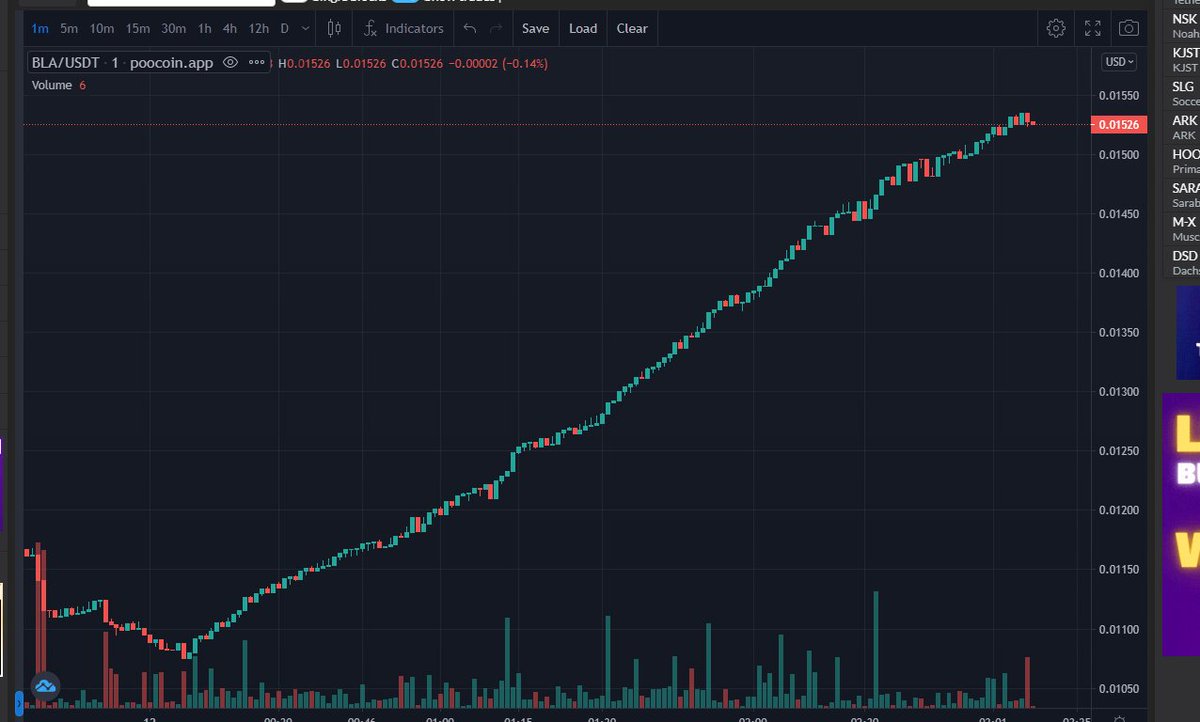Screen dimensions: 1200x722
Task: Open the Indicators dialog
Action: tap(404, 28)
